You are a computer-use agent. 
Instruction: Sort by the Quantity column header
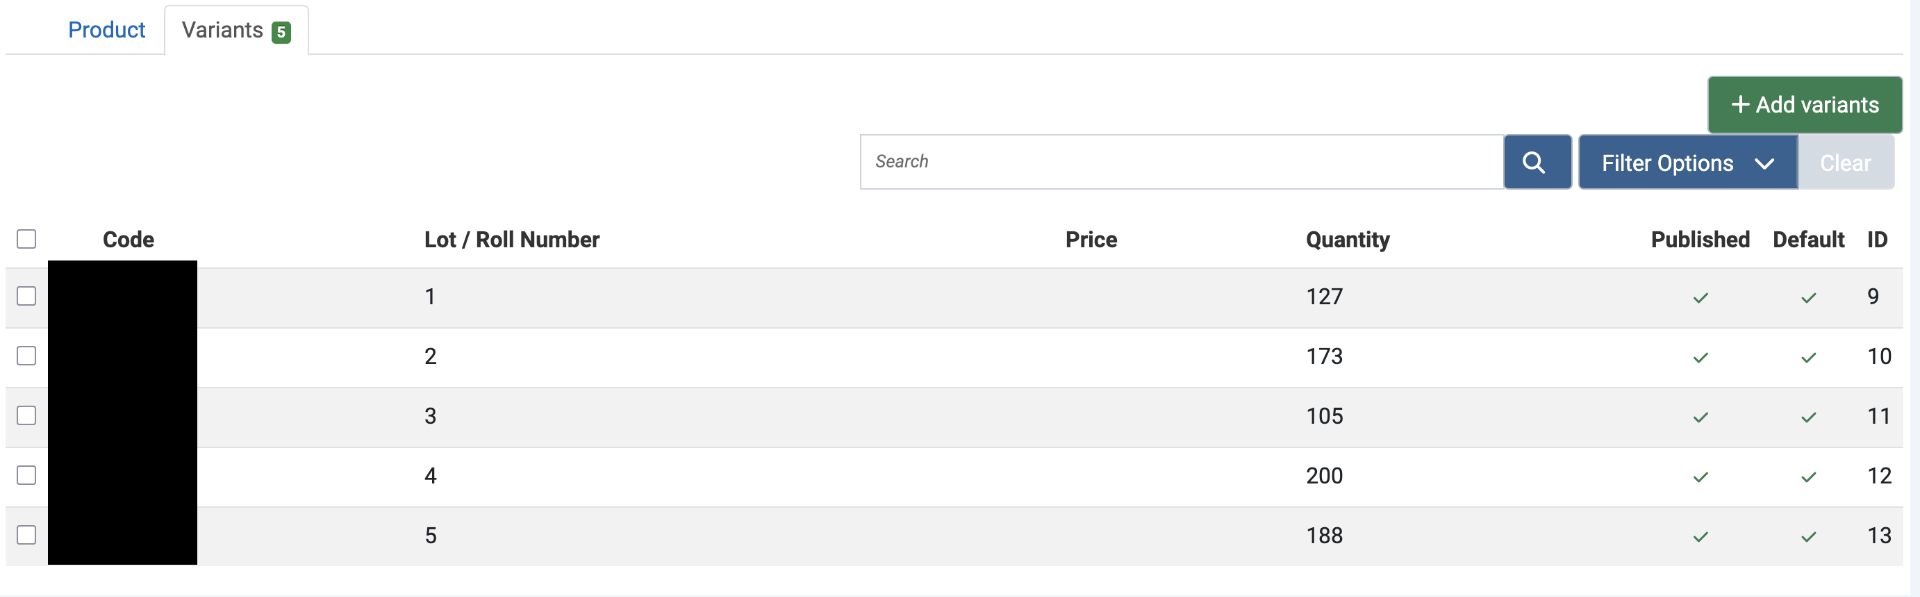pos(1347,240)
